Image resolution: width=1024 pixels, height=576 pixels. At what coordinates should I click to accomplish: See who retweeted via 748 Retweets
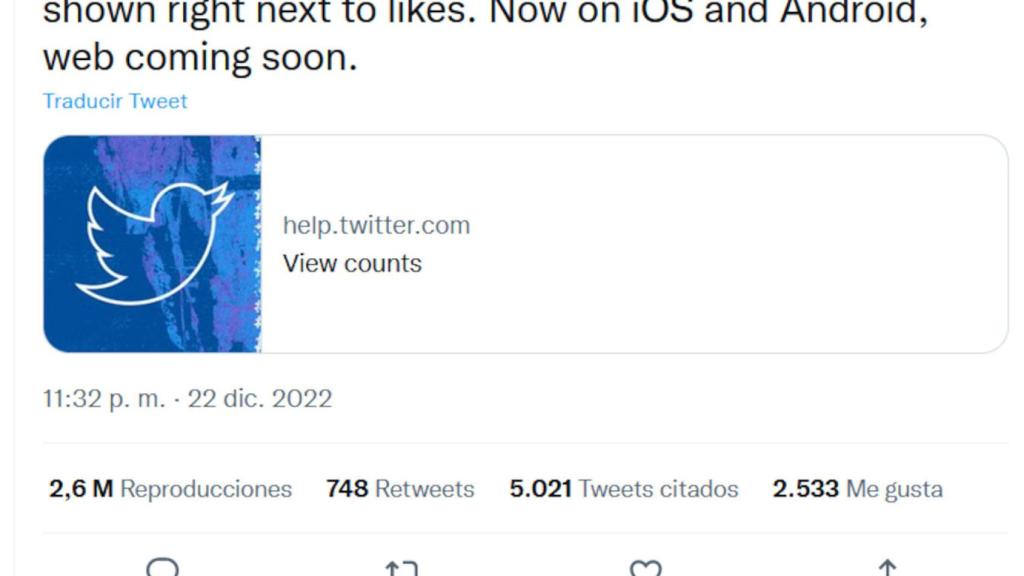pyautogui.click(x=399, y=489)
